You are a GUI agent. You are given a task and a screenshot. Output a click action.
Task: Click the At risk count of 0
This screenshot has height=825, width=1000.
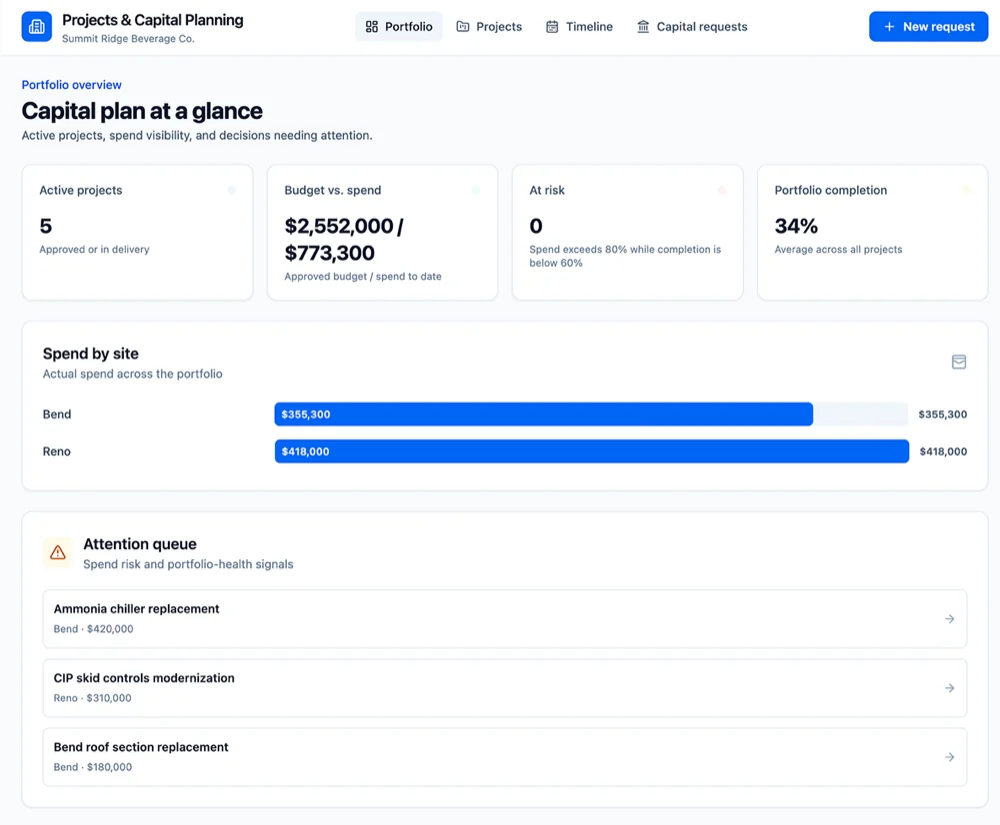[x=536, y=226]
